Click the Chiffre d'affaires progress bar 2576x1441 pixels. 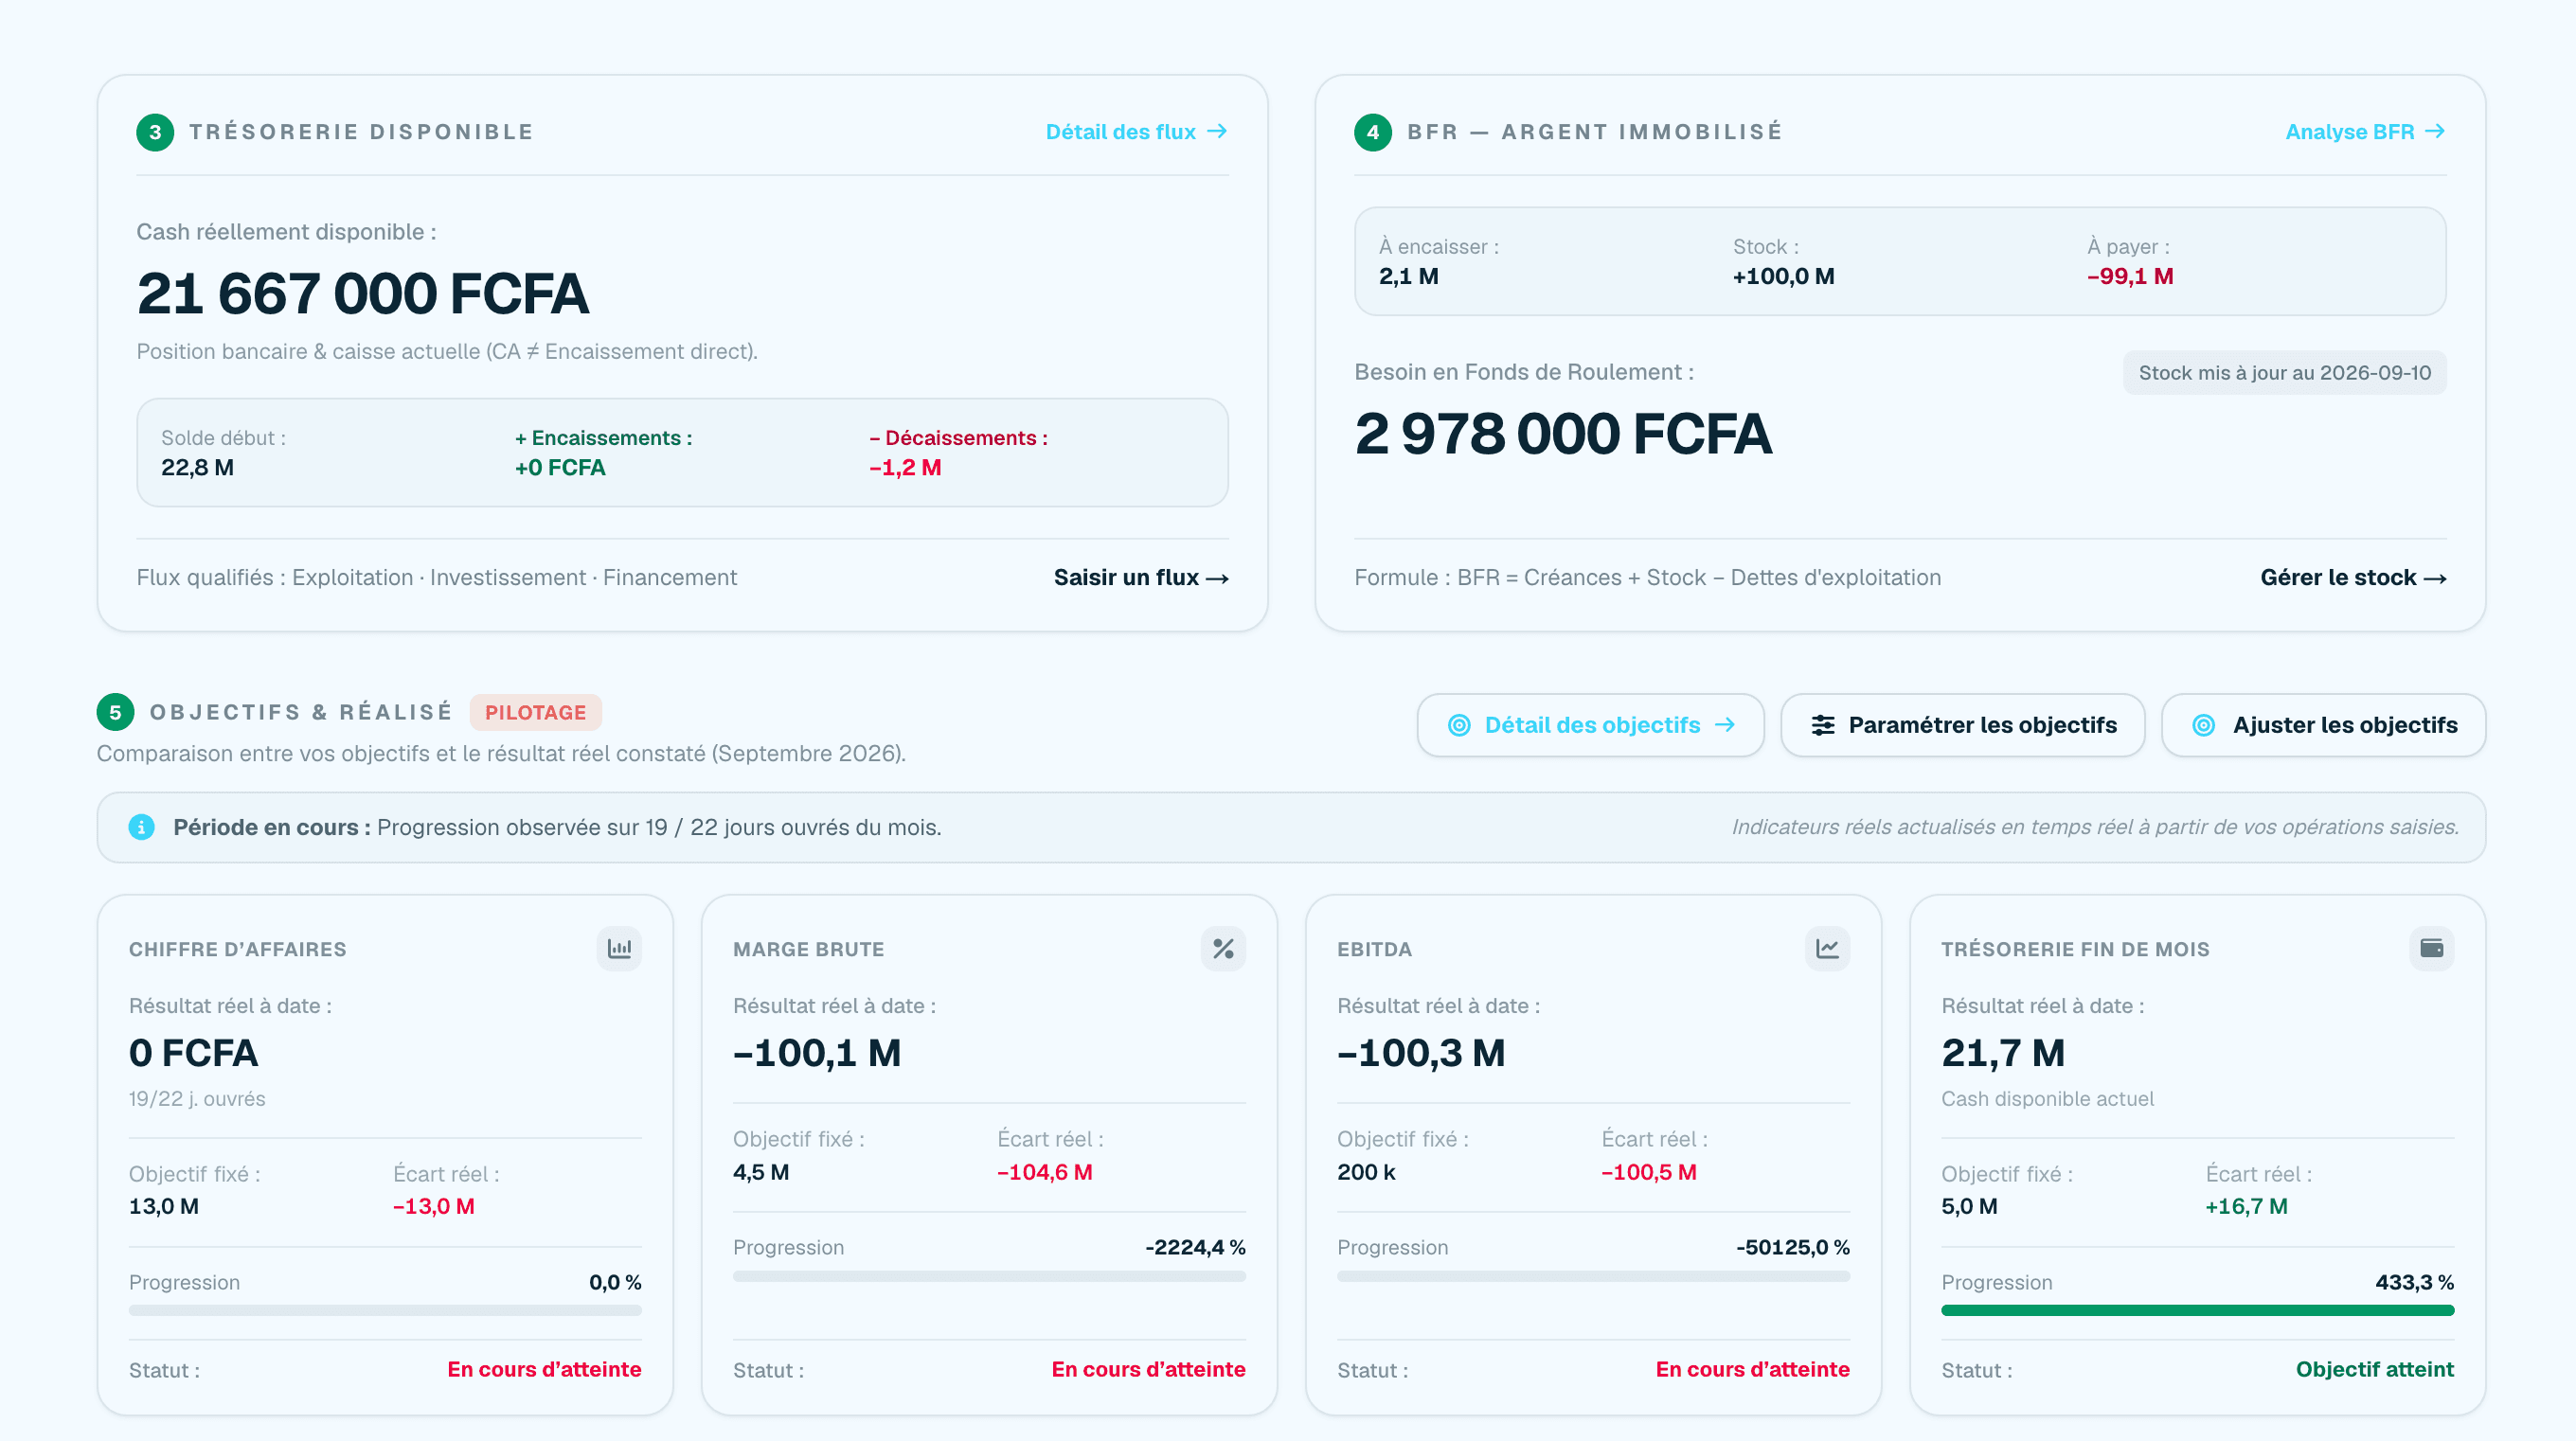click(x=385, y=1310)
